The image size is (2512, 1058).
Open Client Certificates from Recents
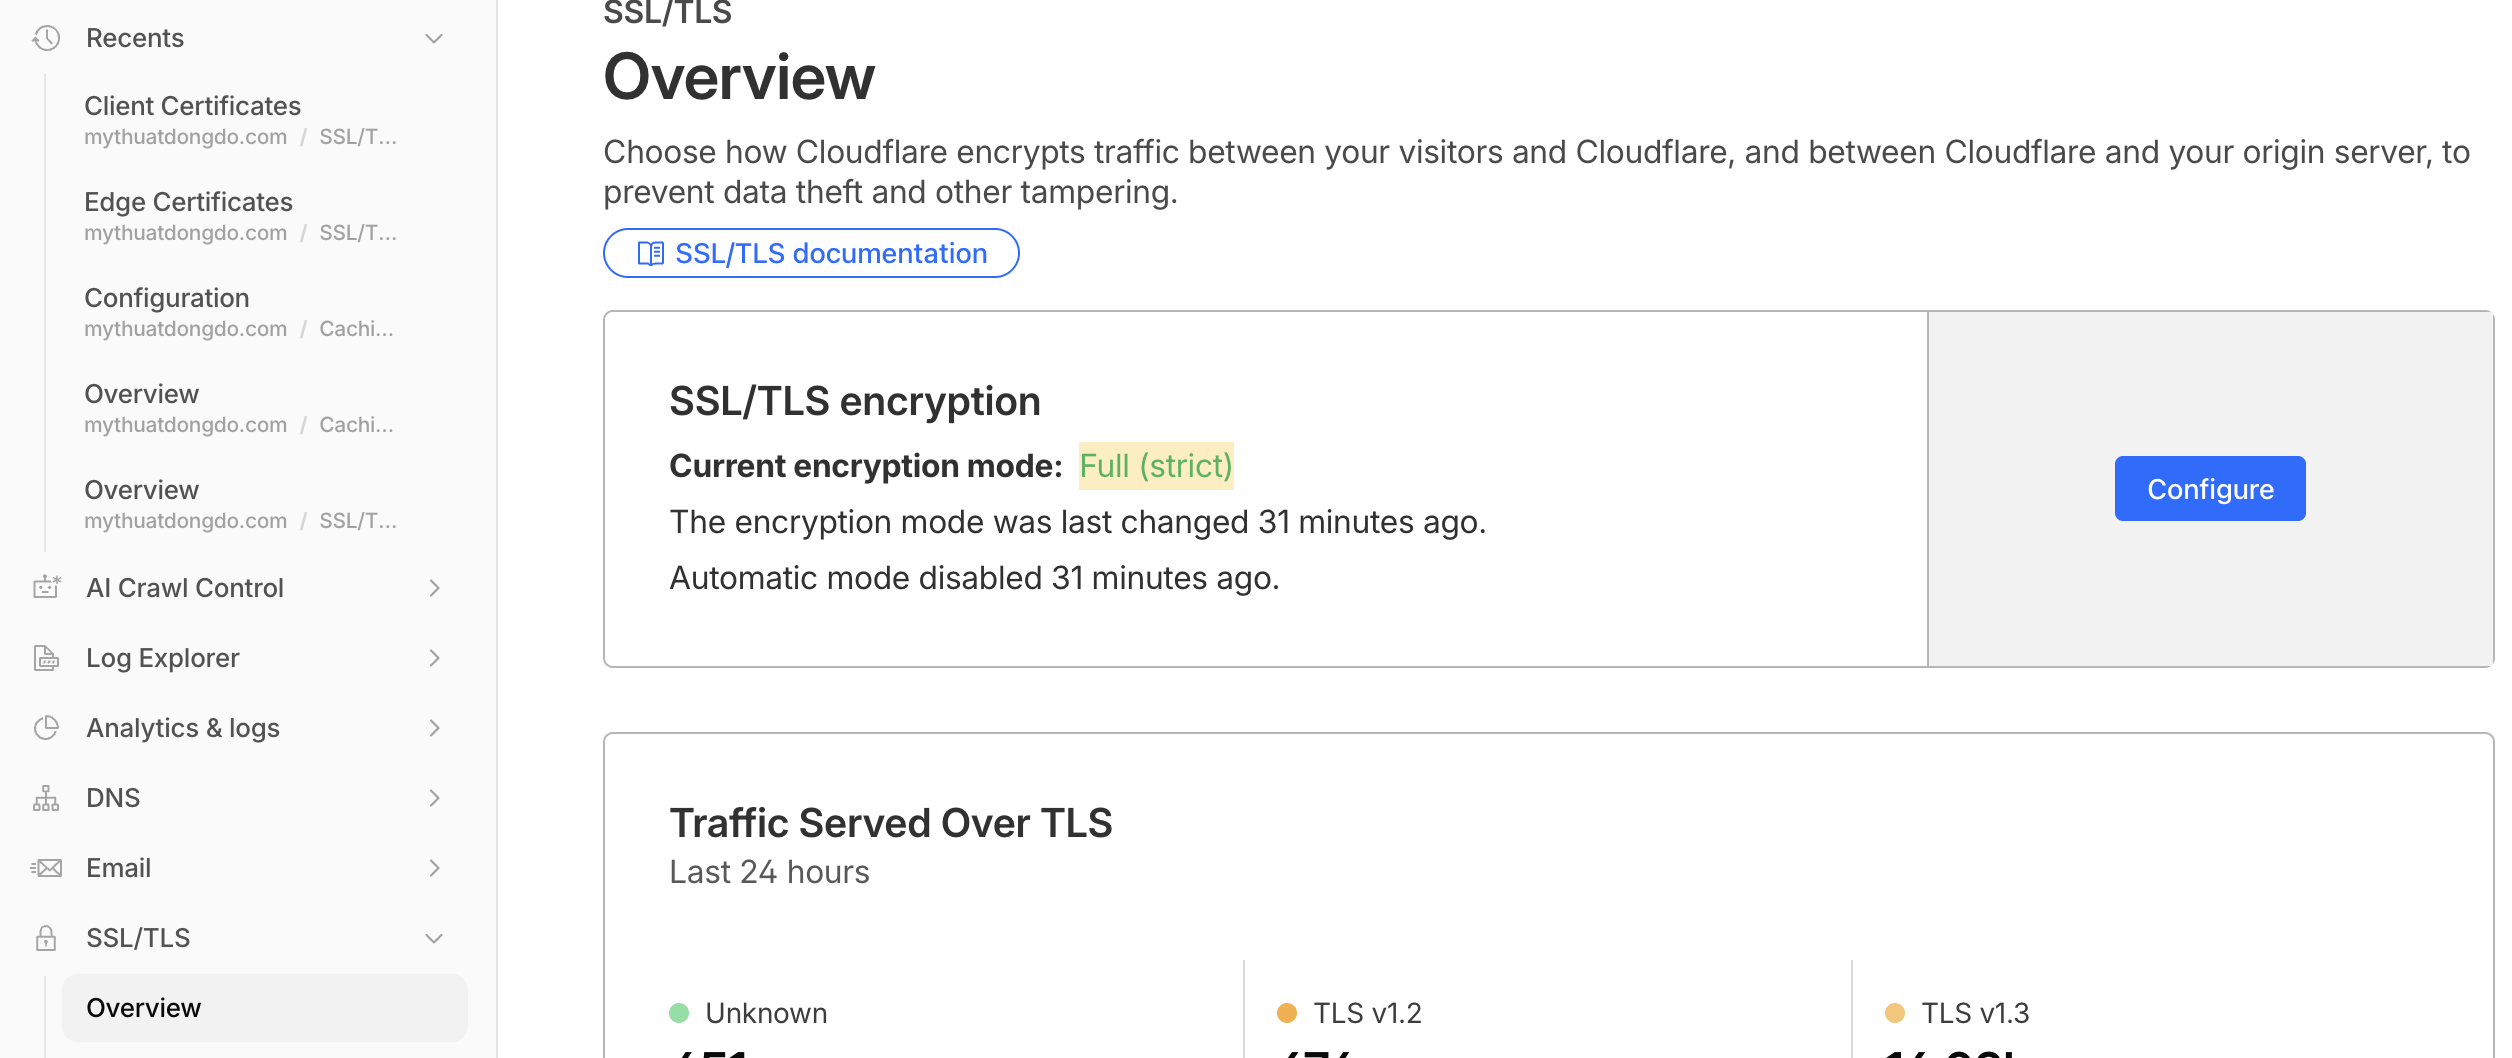pos(193,106)
